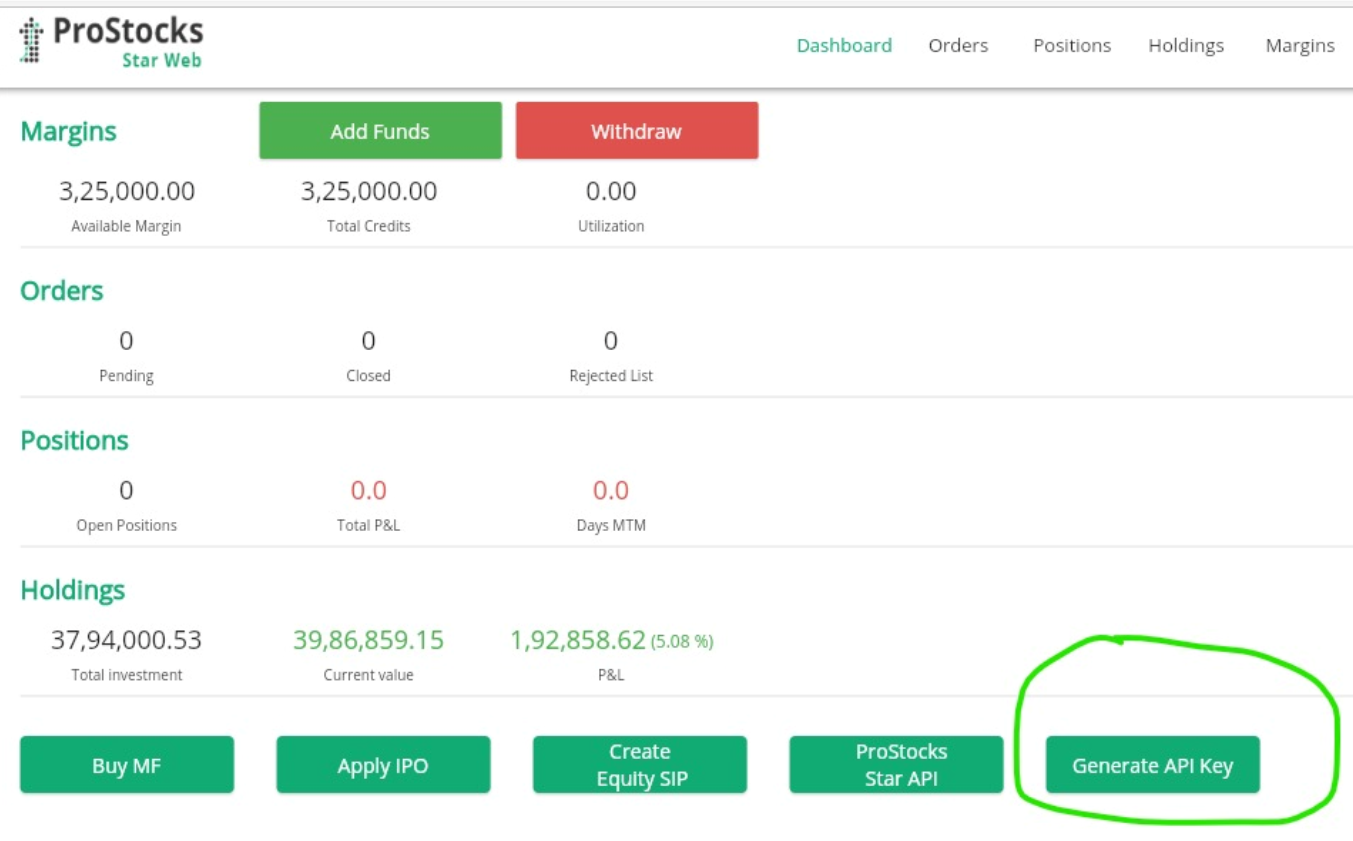
Task: Click Current value 39,86,859.15
Action: 368,640
